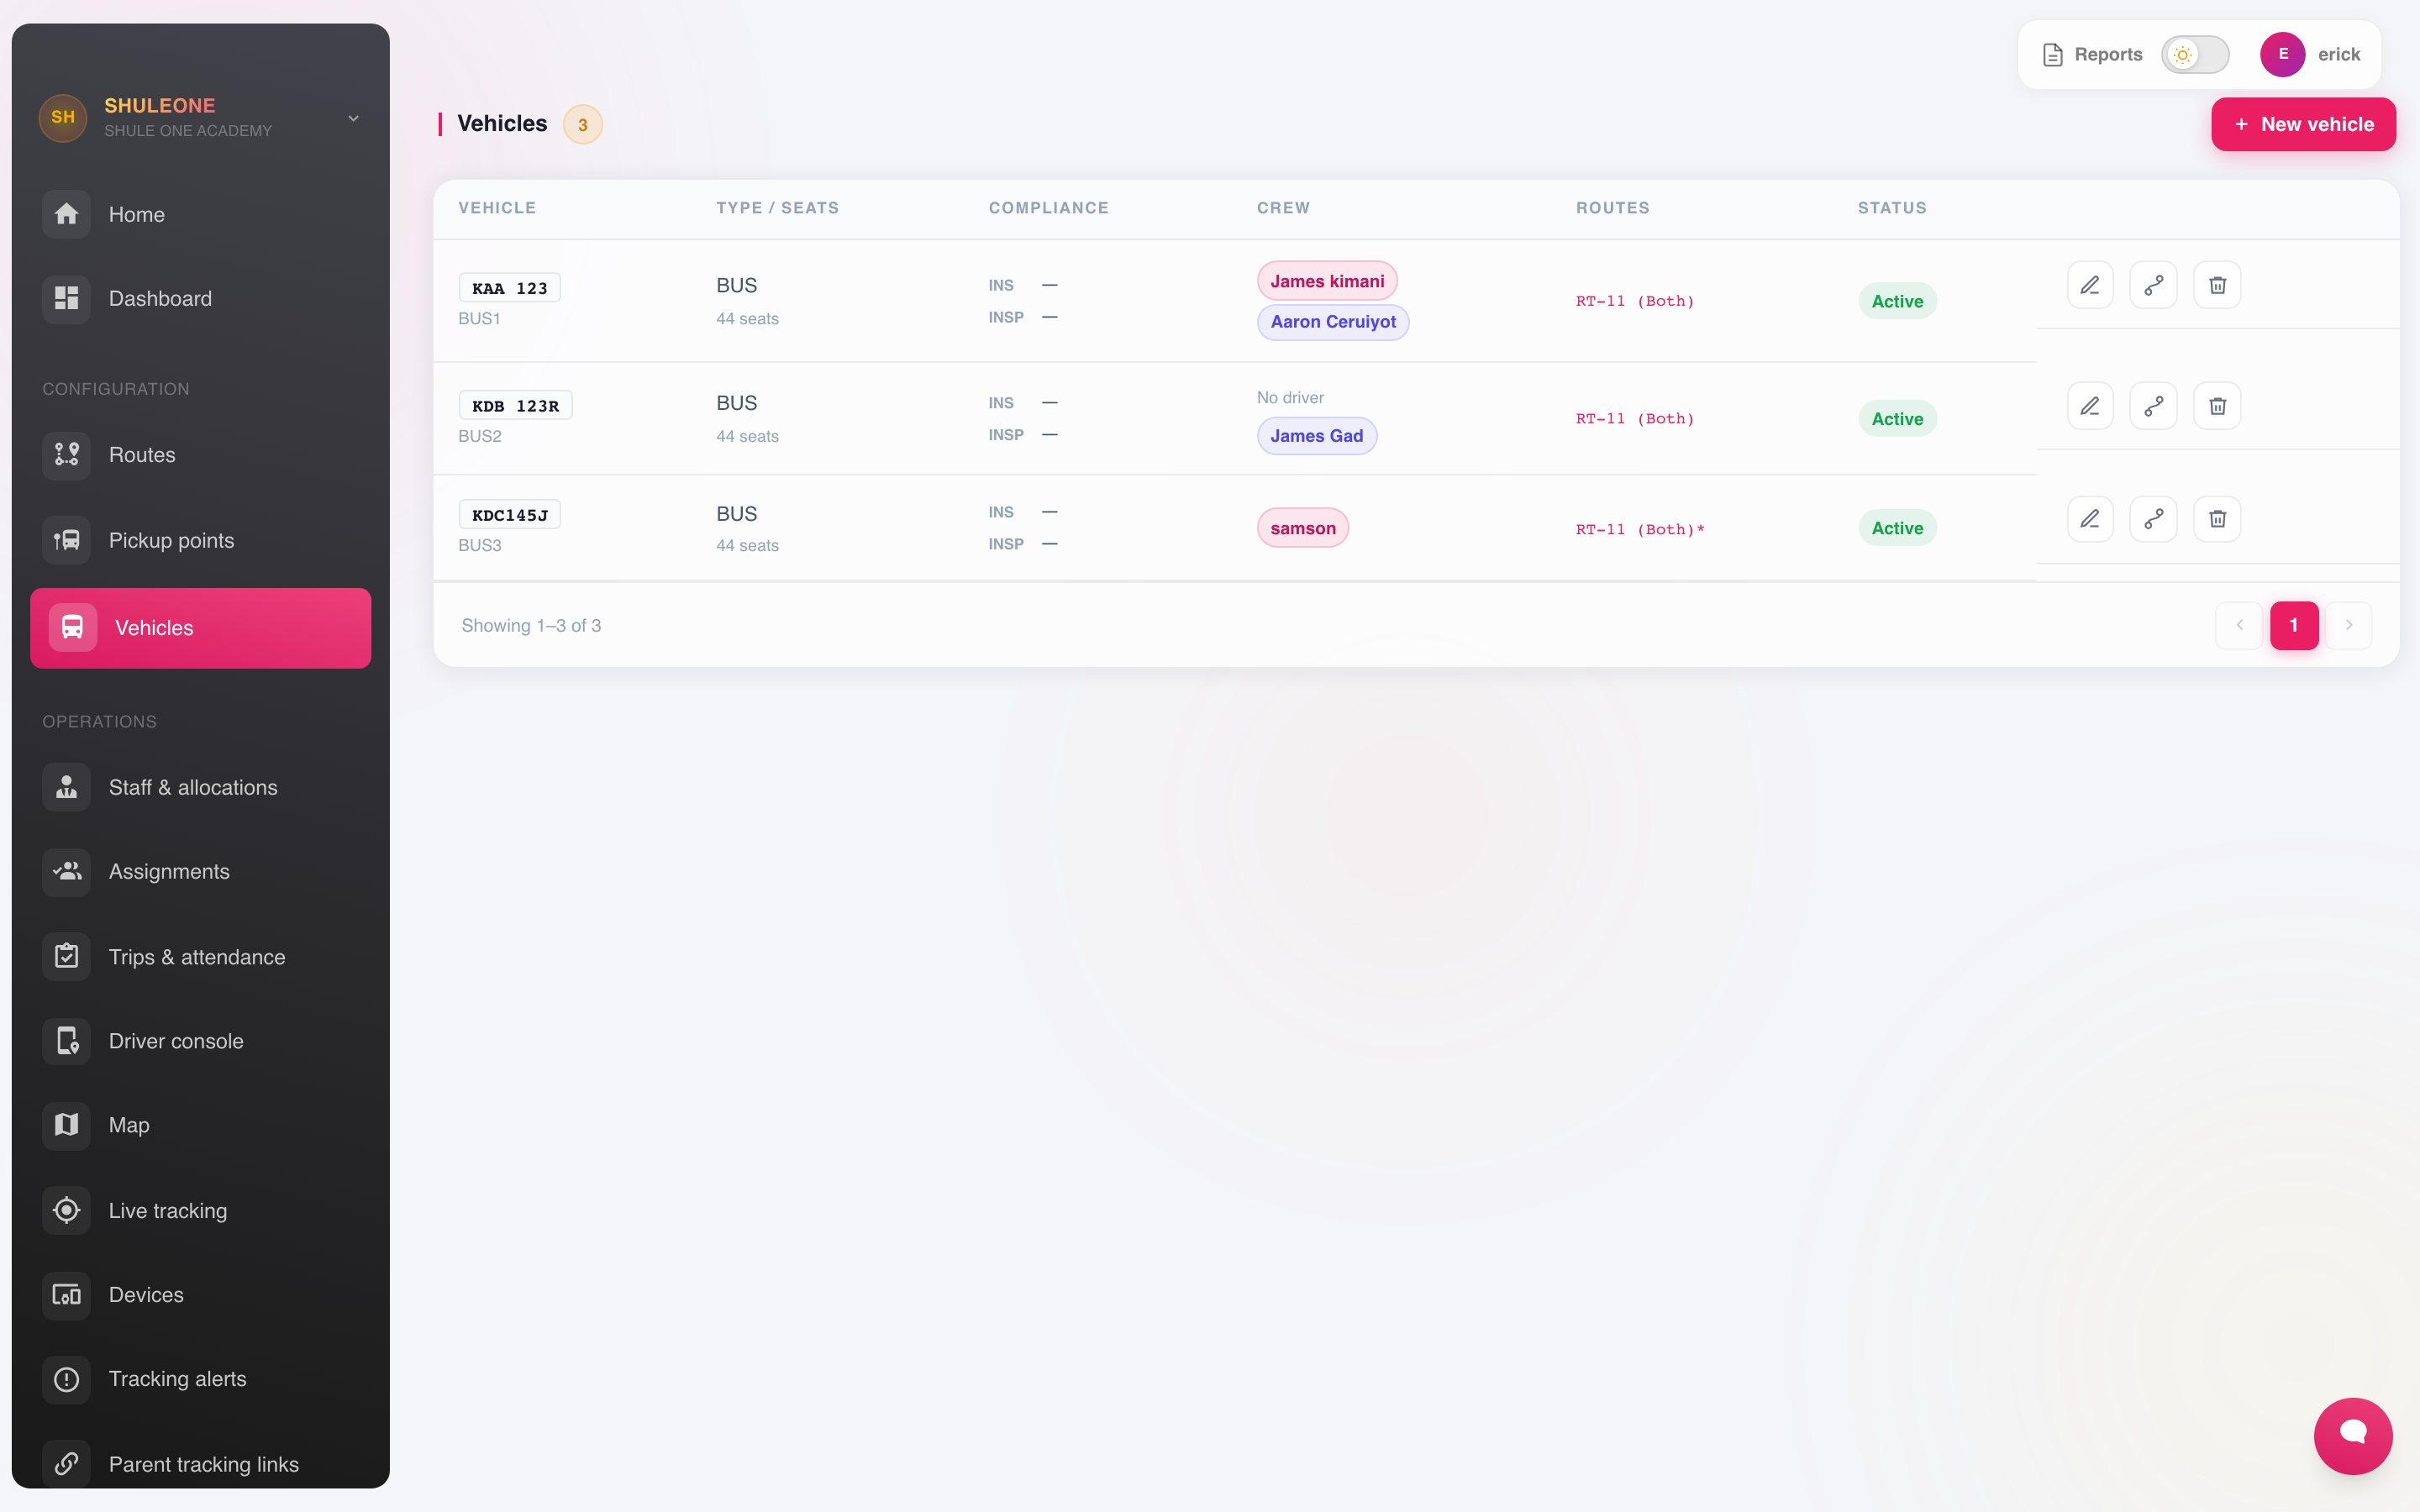
Task: Click the Pickup points bus-stop icon
Action: [66, 540]
